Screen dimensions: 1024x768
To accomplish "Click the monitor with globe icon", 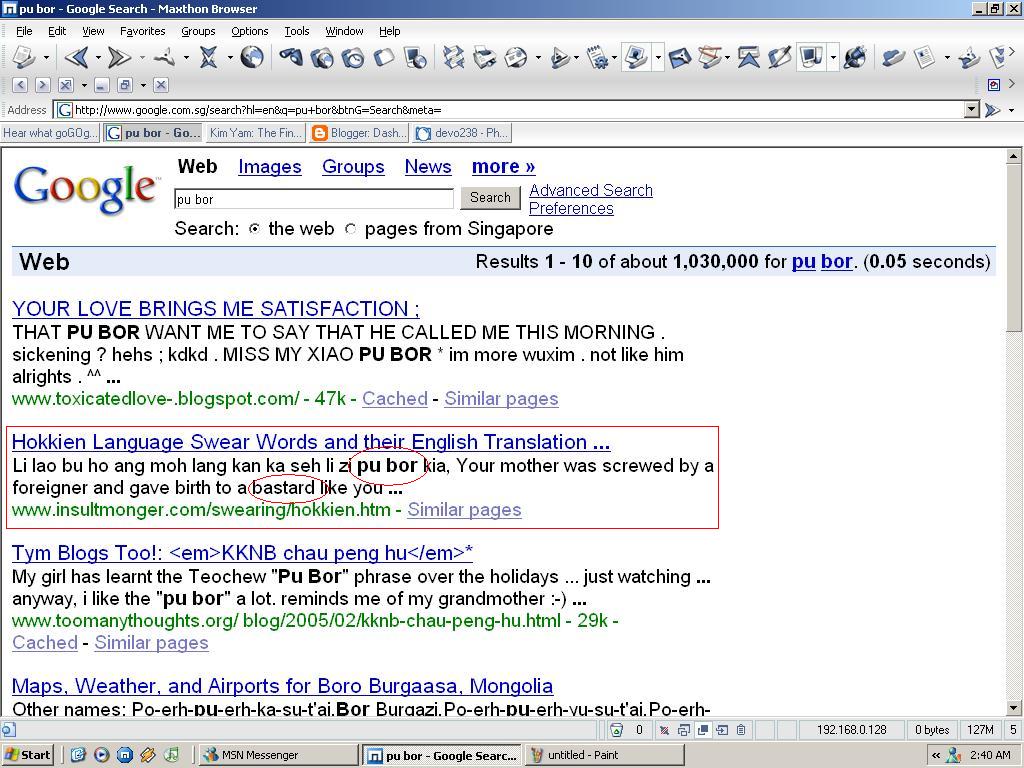I will (415, 57).
